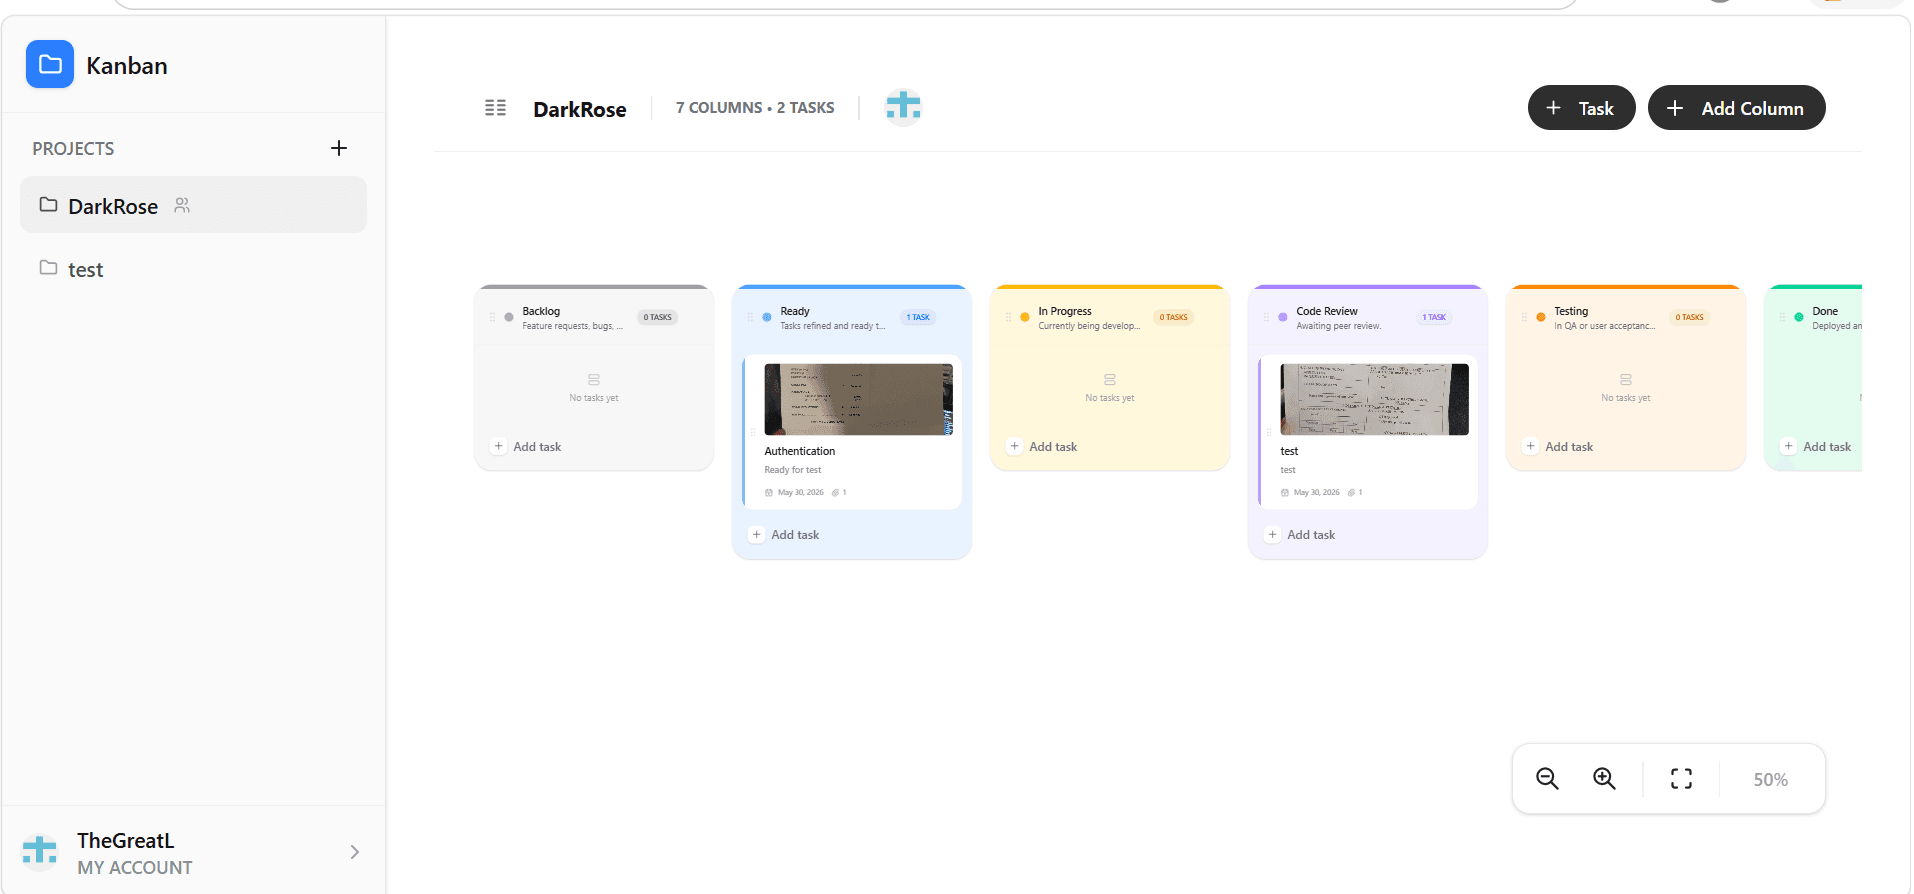The height and width of the screenshot is (894, 1914).
Task: Click the Ready blue color dot
Action: (x=767, y=317)
